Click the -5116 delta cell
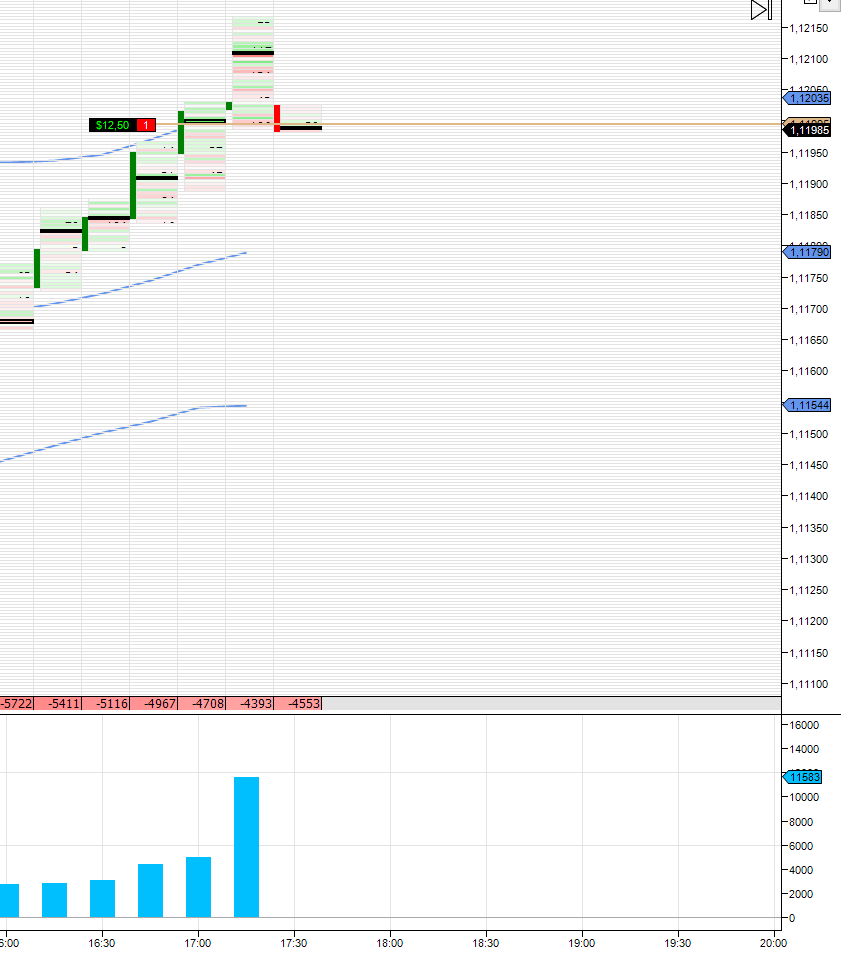The image size is (841, 953). tap(106, 703)
